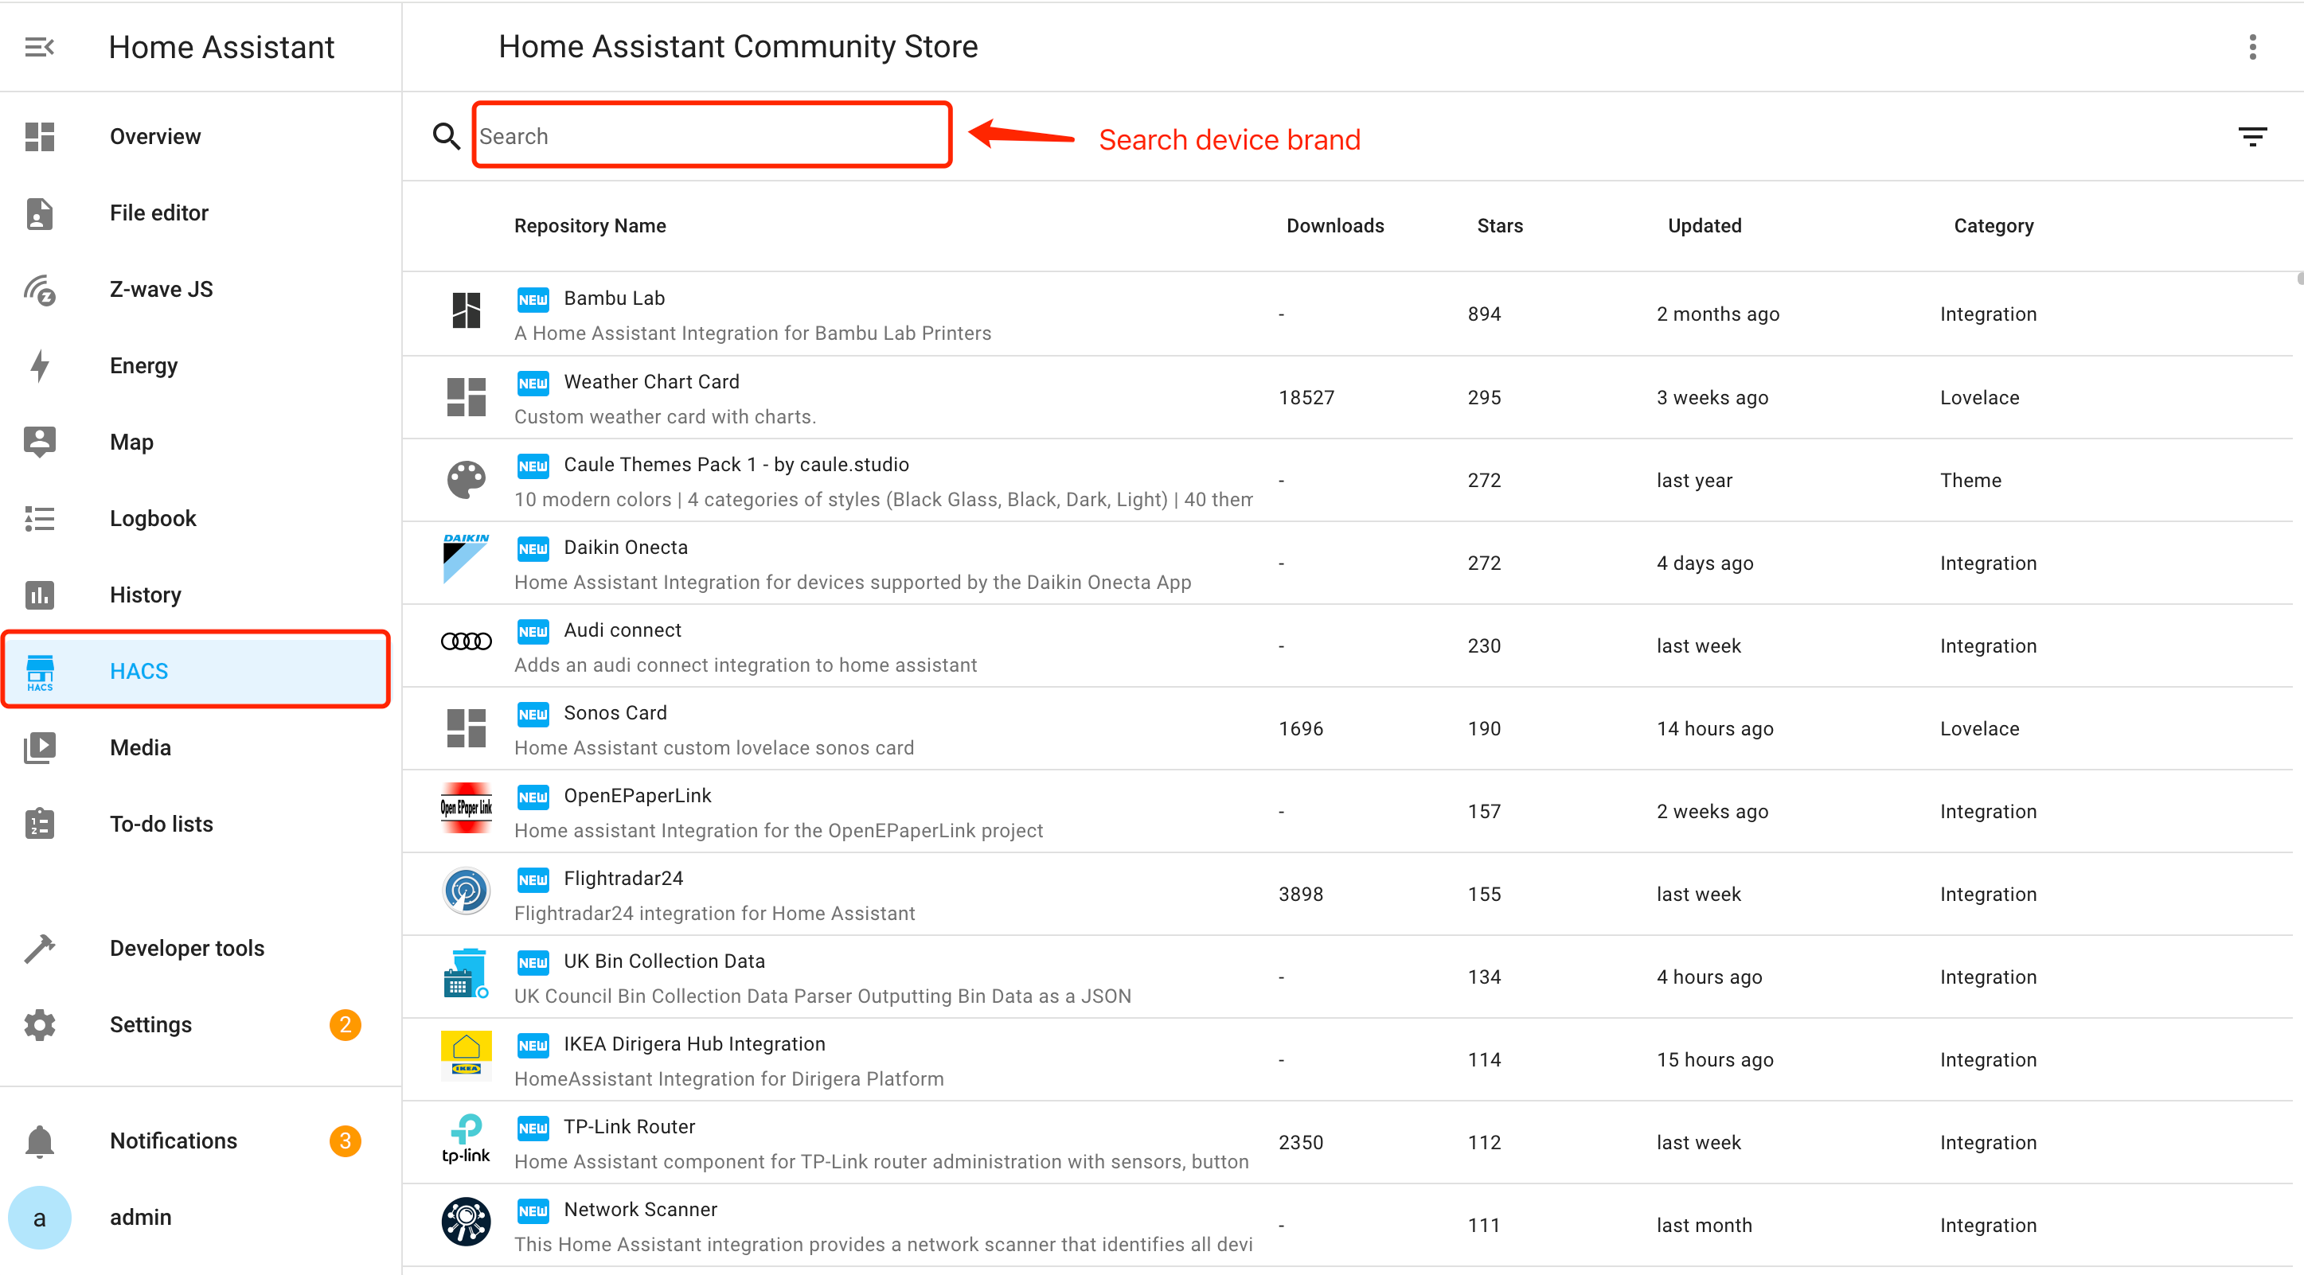Open the Logbook page
The width and height of the screenshot is (2304, 1275).
pyautogui.click(x=153, y=518)
